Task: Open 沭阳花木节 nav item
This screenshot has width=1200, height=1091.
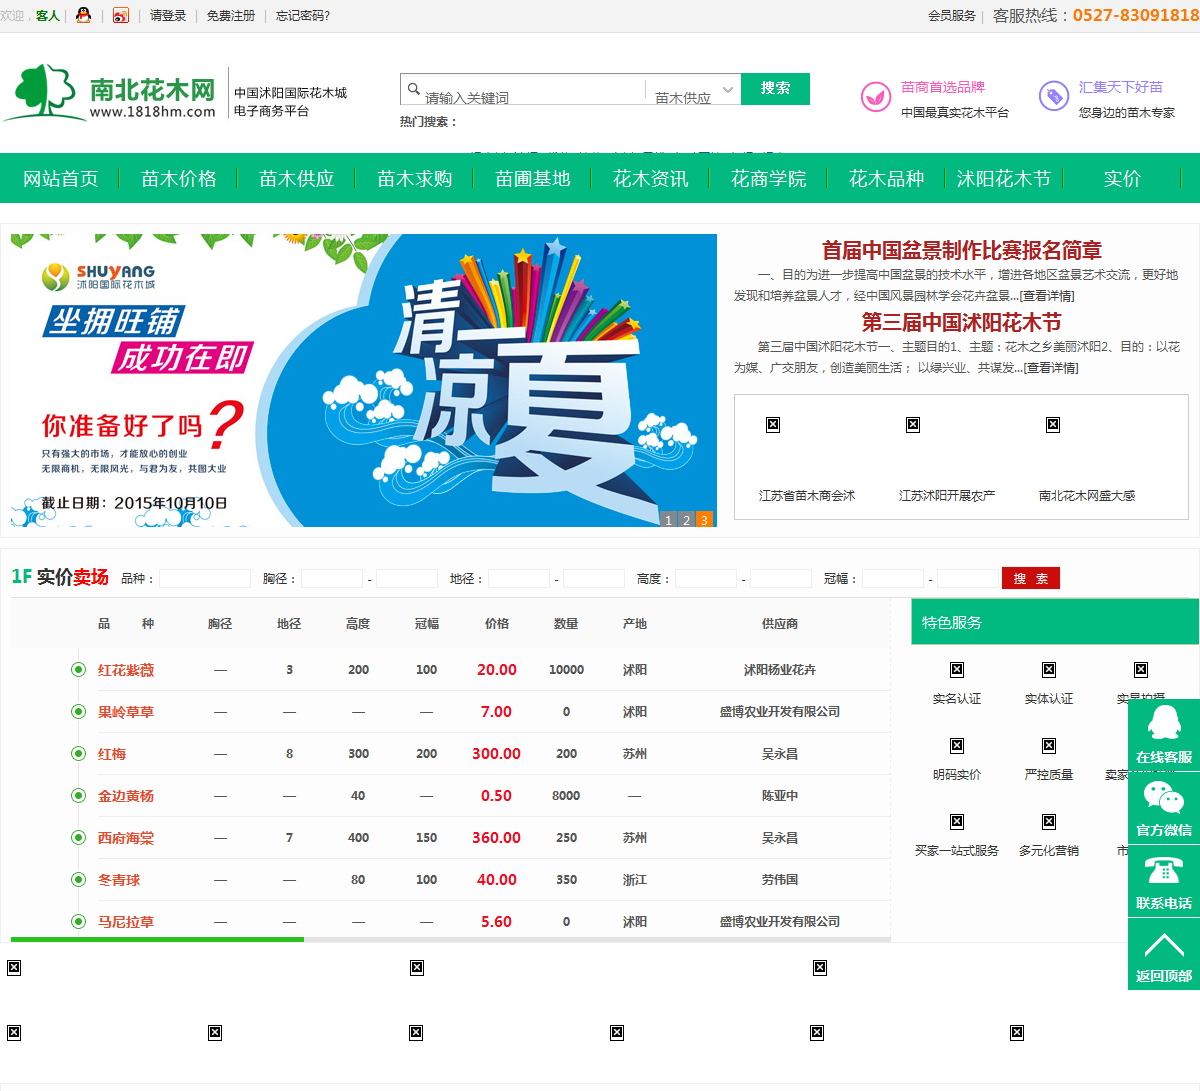Action: [1004, 178]
